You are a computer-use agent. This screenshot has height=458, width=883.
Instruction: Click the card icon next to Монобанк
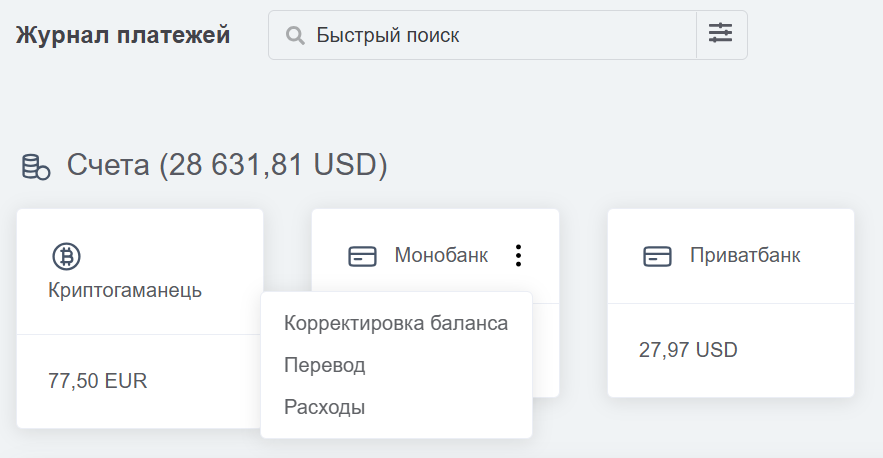pyautogui.click(x=362, y=257)
